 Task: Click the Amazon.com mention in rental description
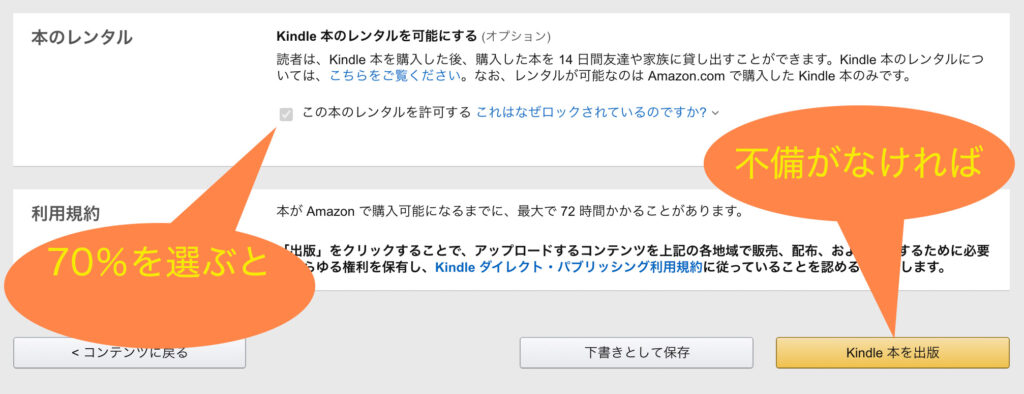point(688,75)
